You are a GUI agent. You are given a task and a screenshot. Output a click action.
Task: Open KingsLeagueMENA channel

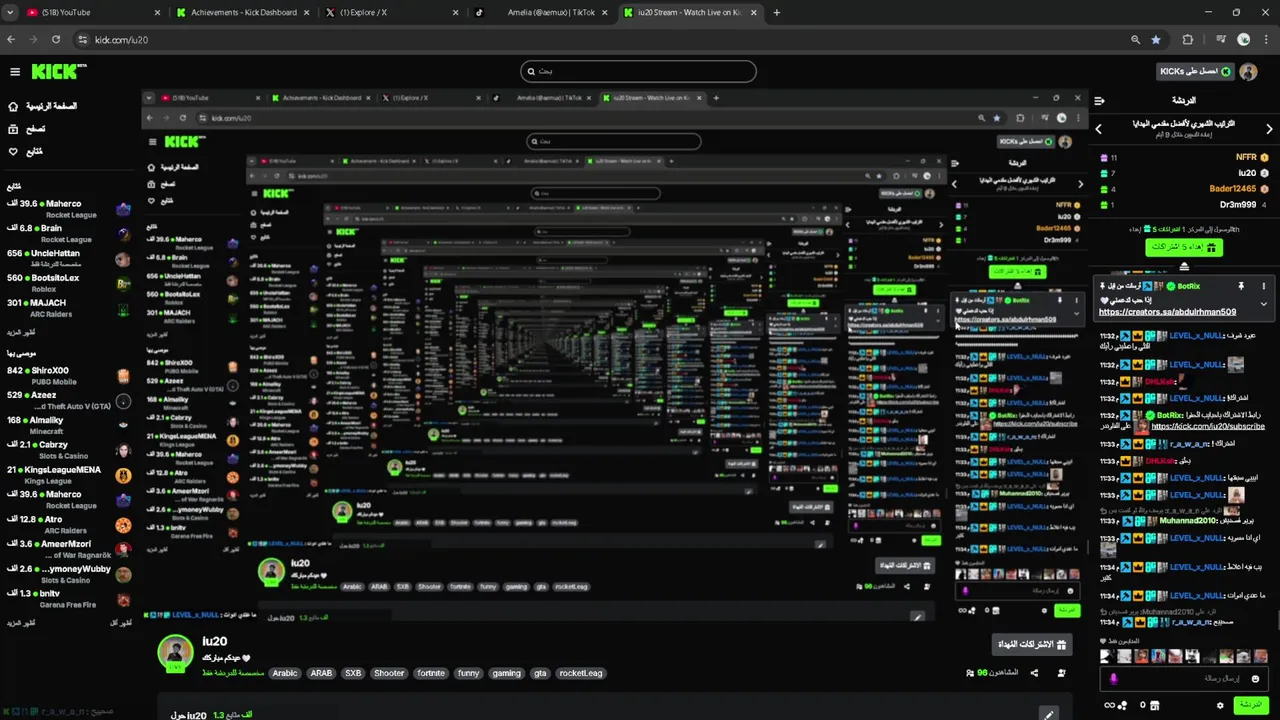click(x=66, y=475)
